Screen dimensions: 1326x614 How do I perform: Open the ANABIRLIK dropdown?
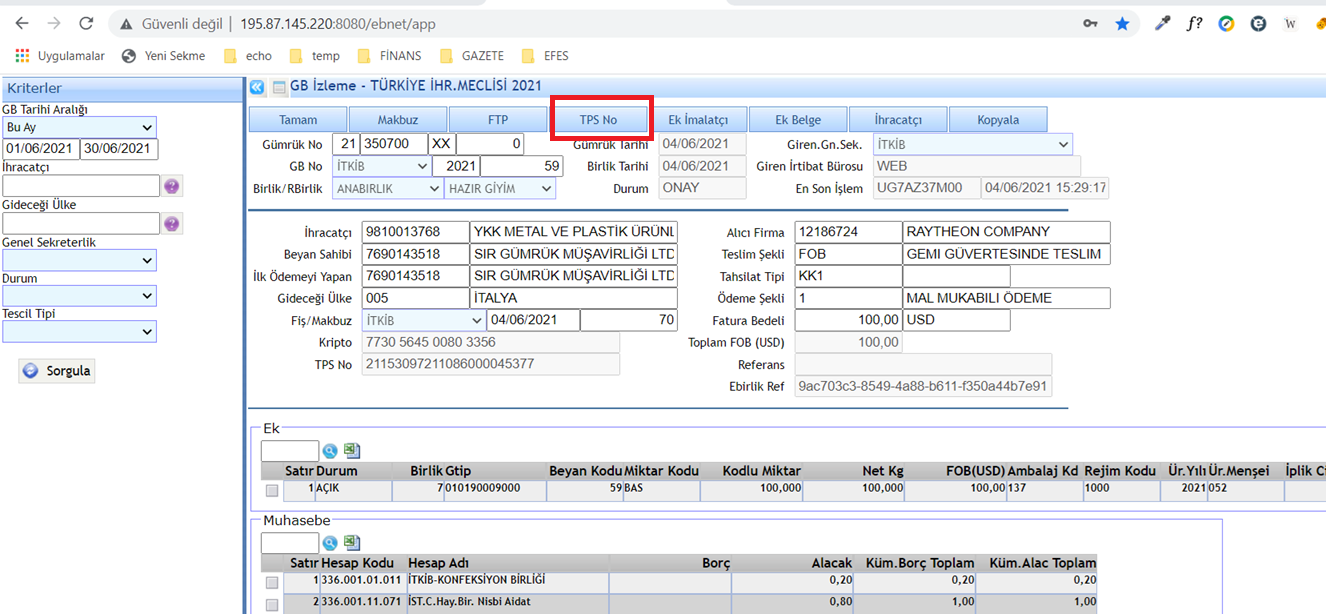(x=388, y=188)
